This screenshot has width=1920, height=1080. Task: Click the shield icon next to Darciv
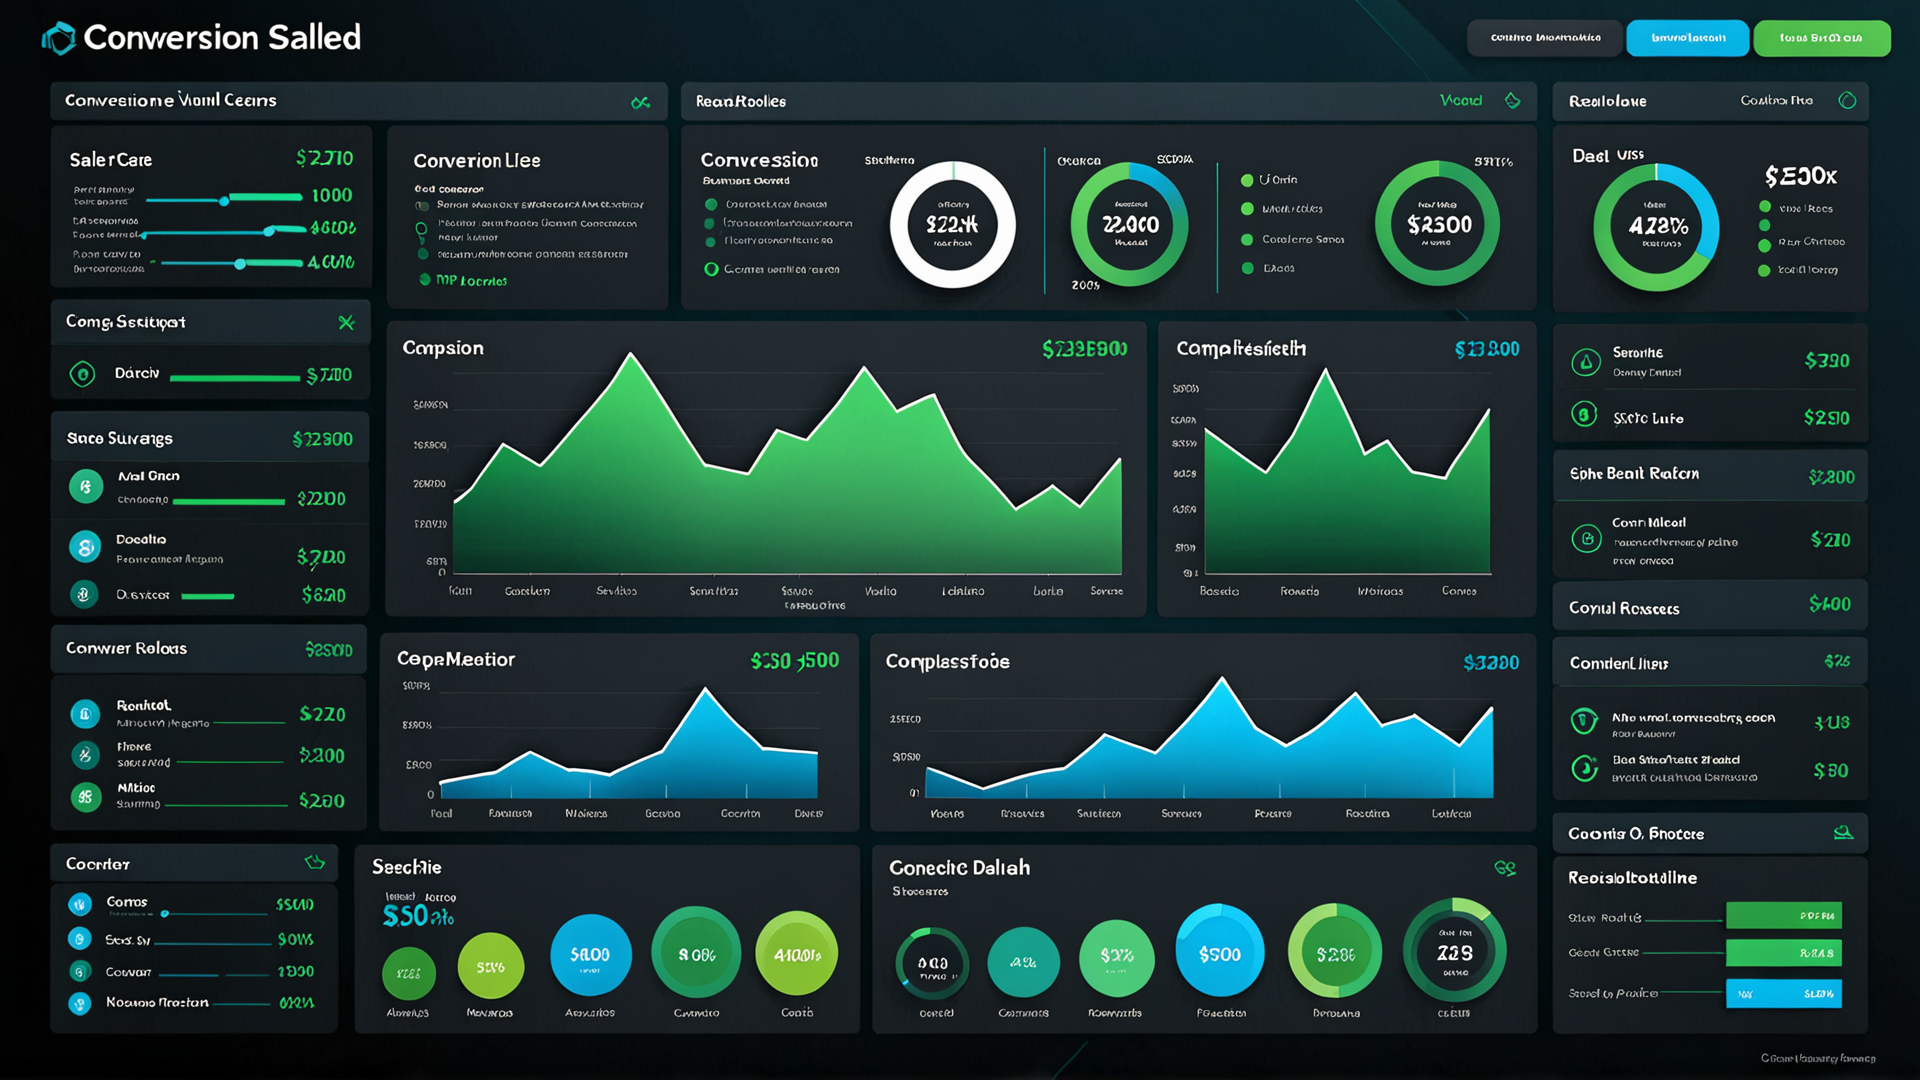[x=83, y=374]
